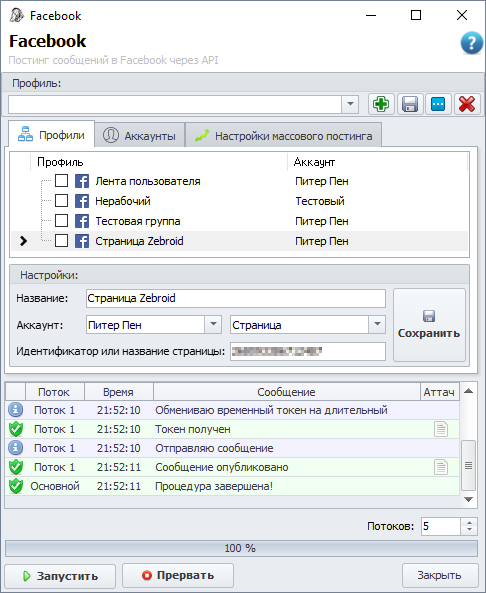This screenshot has width=486, height=593.
Task: Click the Процедура завершена! log message
Action: coord(214,486)
